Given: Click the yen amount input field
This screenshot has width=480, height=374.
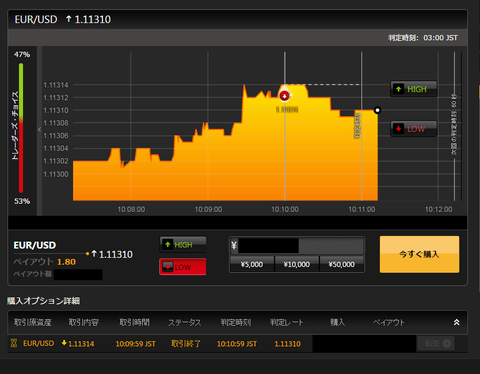Looking at the screenshot, I should pos(297,246).
